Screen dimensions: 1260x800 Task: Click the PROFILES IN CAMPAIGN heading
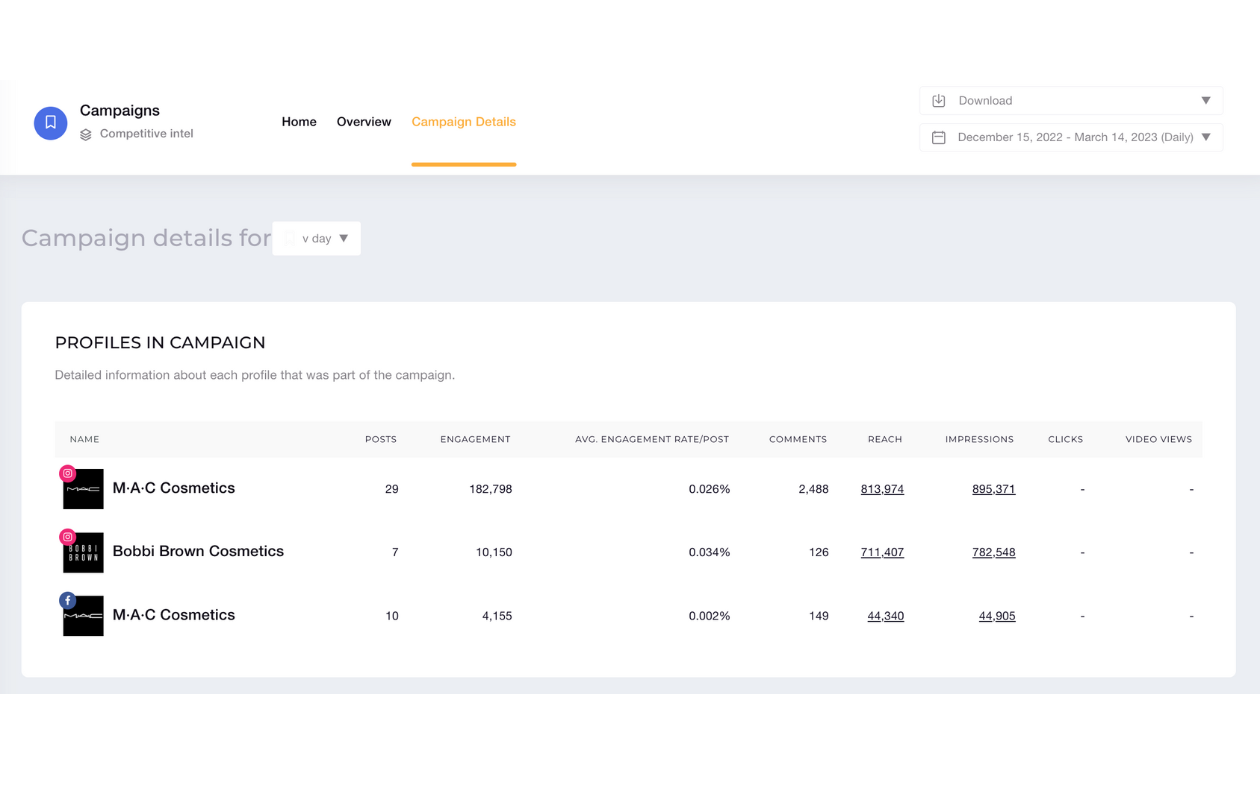(160, 343)
